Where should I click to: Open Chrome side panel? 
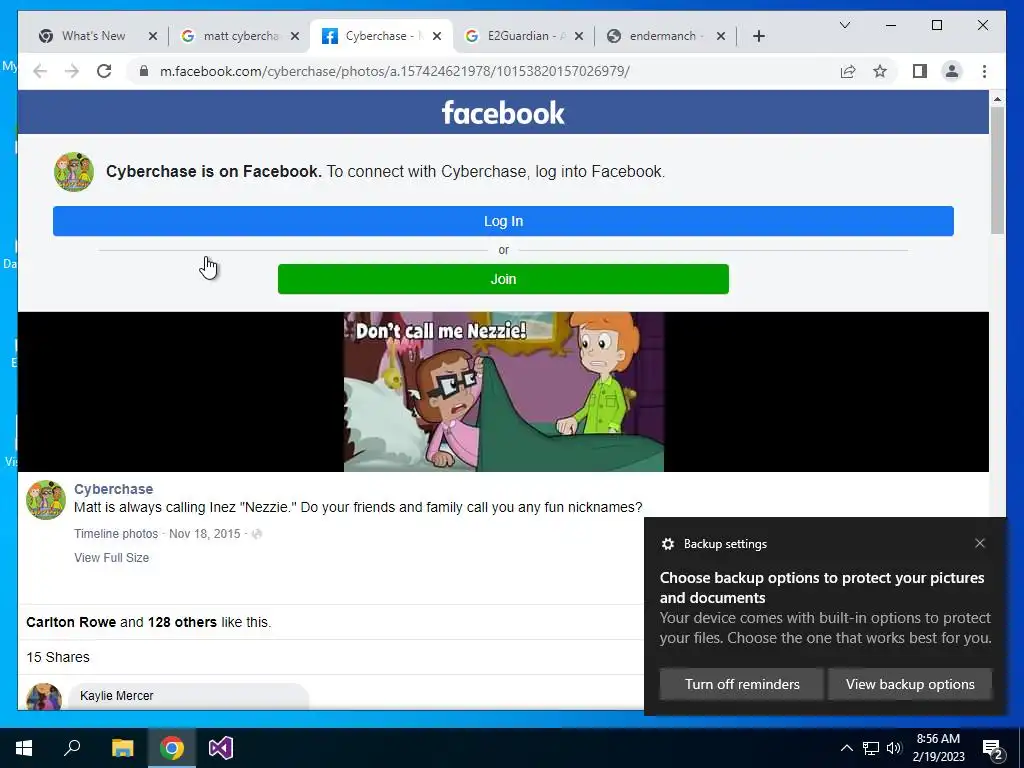tap(920, 71)
